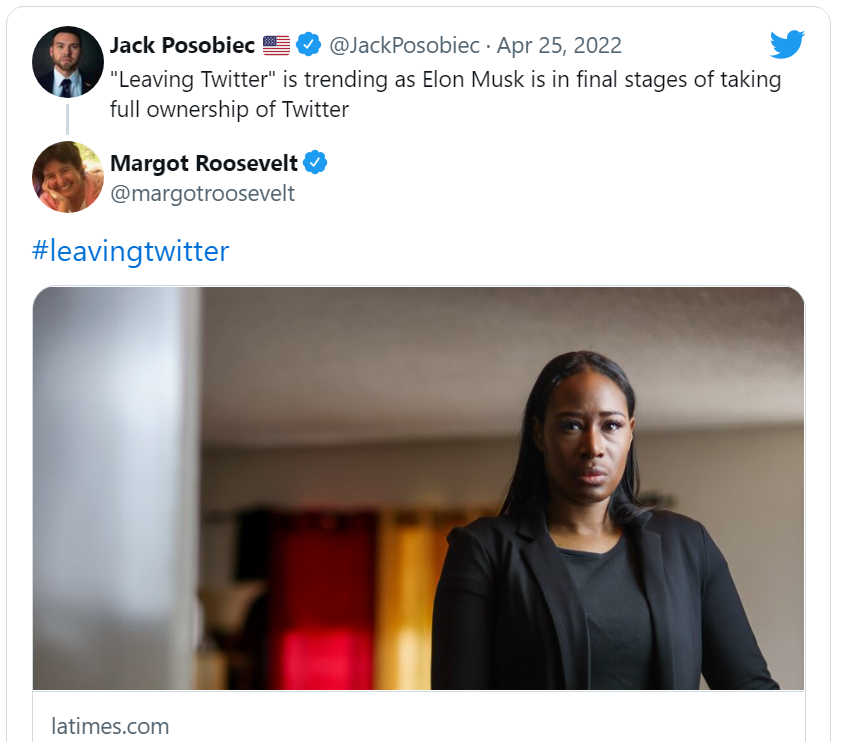Click the Twitter bird logo
Image resolution: width=841 pixels, height=742 pixels.
(x=787, y=45)
